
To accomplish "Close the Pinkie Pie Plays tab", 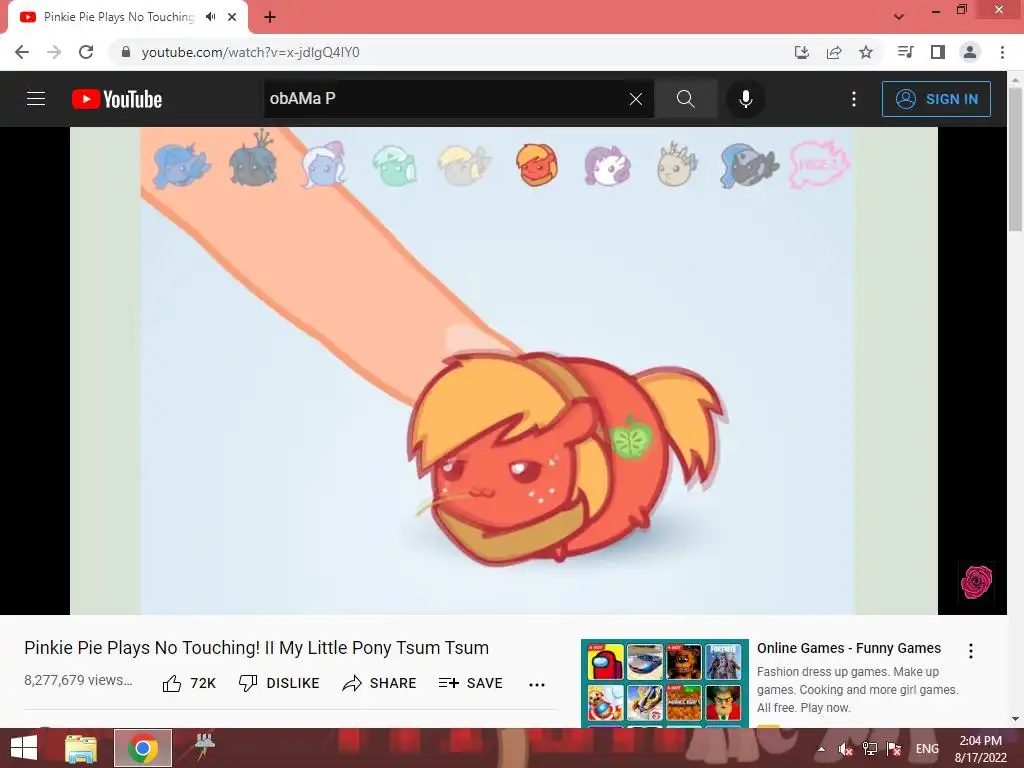I will coord(232,17).
